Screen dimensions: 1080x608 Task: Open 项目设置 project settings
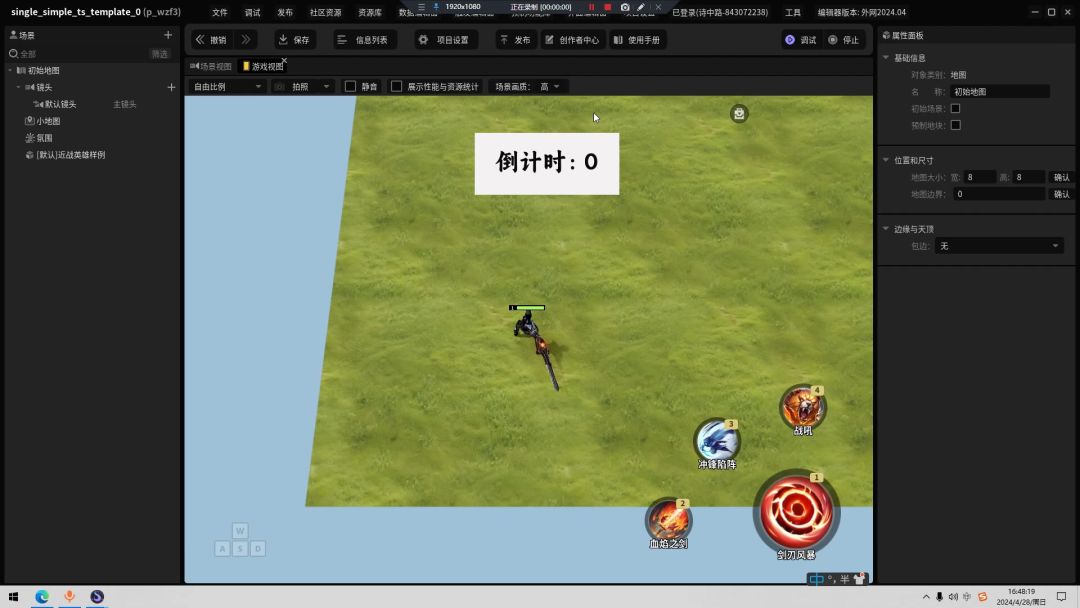coord(443,40)
